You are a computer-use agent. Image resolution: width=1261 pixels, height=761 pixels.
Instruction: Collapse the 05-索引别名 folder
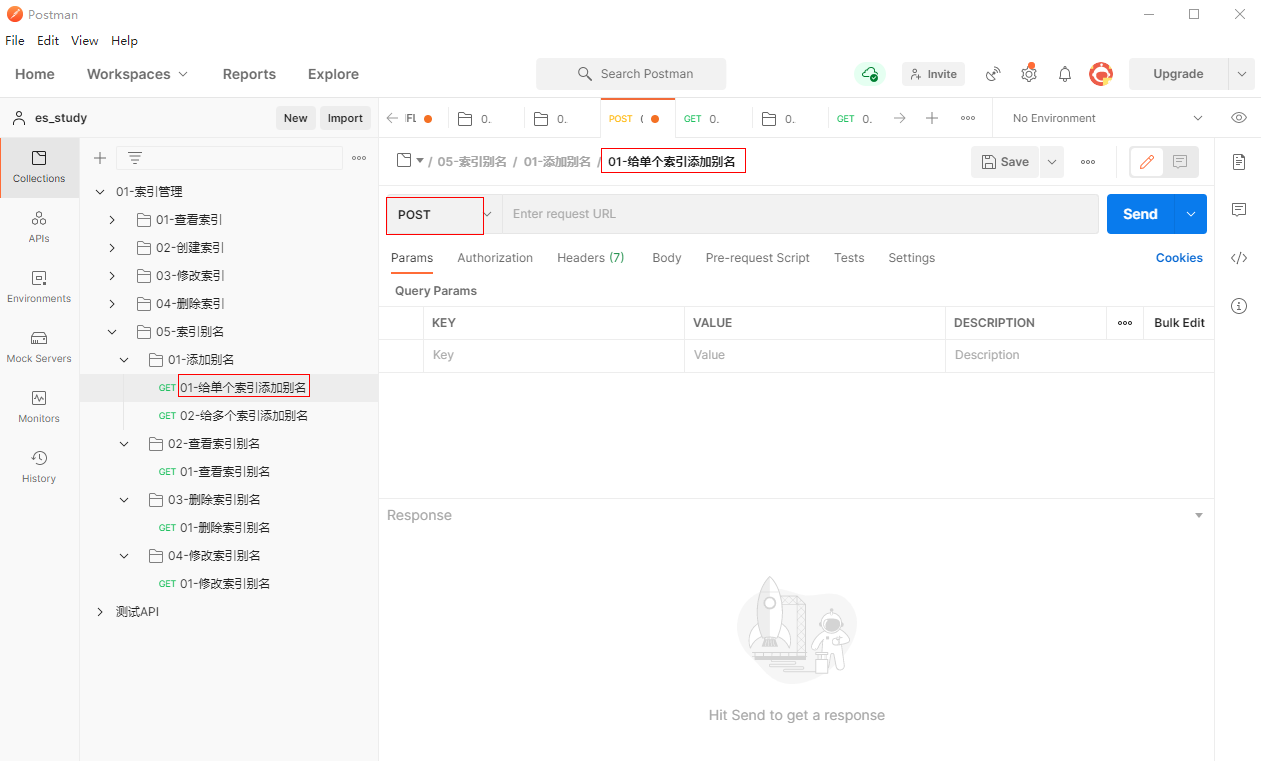[x=112, y=332]
